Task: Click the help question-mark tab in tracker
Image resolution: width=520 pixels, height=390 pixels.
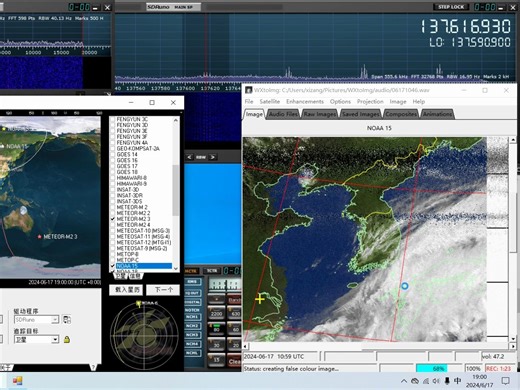Action: [94, 367]
